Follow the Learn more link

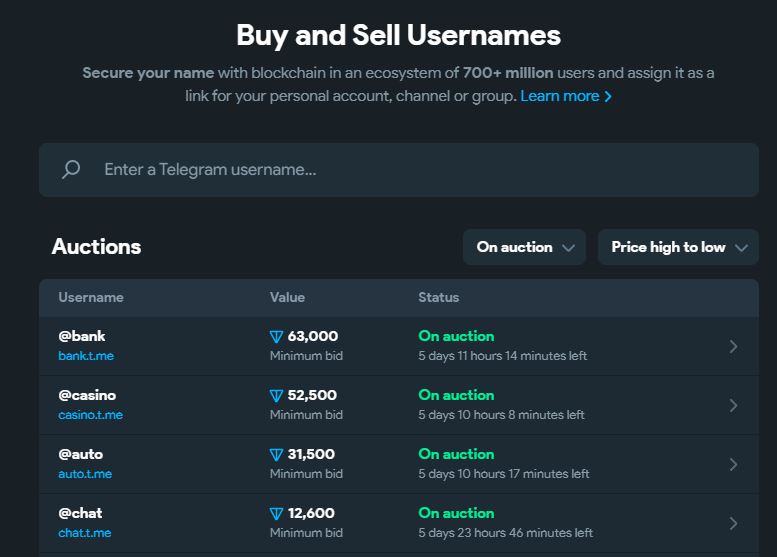pos(559,96)
